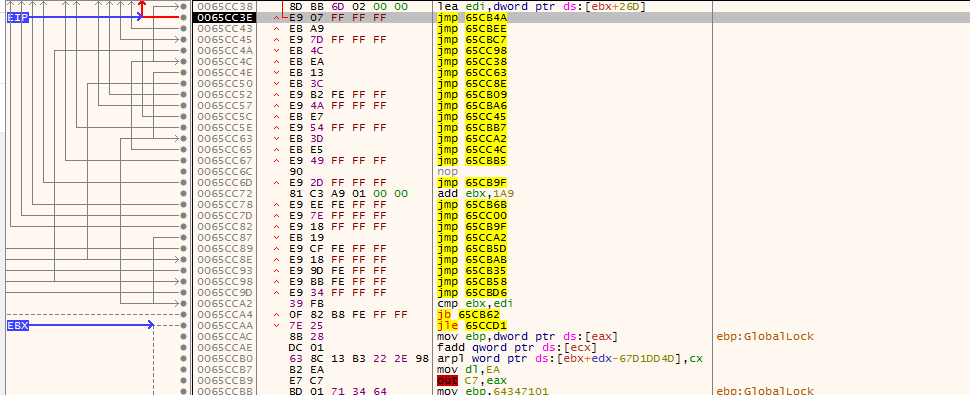Click conditional jump jle 65CCD1
Image resolution: width=970 pixels, height=395 pixels.
pos(472,325)
